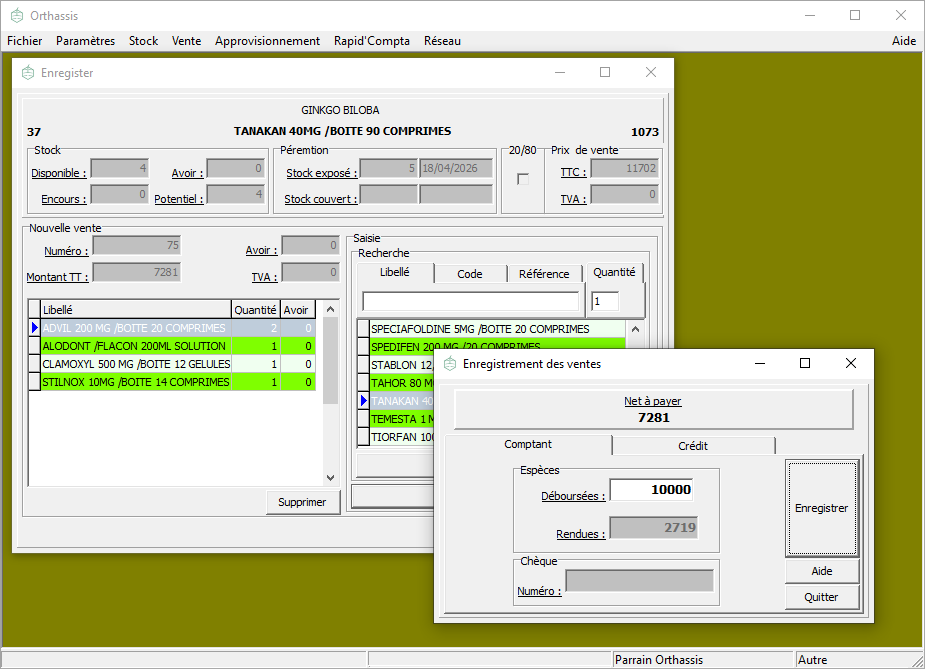Toggle the 20/80 checkbox
The height and width of the screenshot is (669, 925).
coord(523,179)
